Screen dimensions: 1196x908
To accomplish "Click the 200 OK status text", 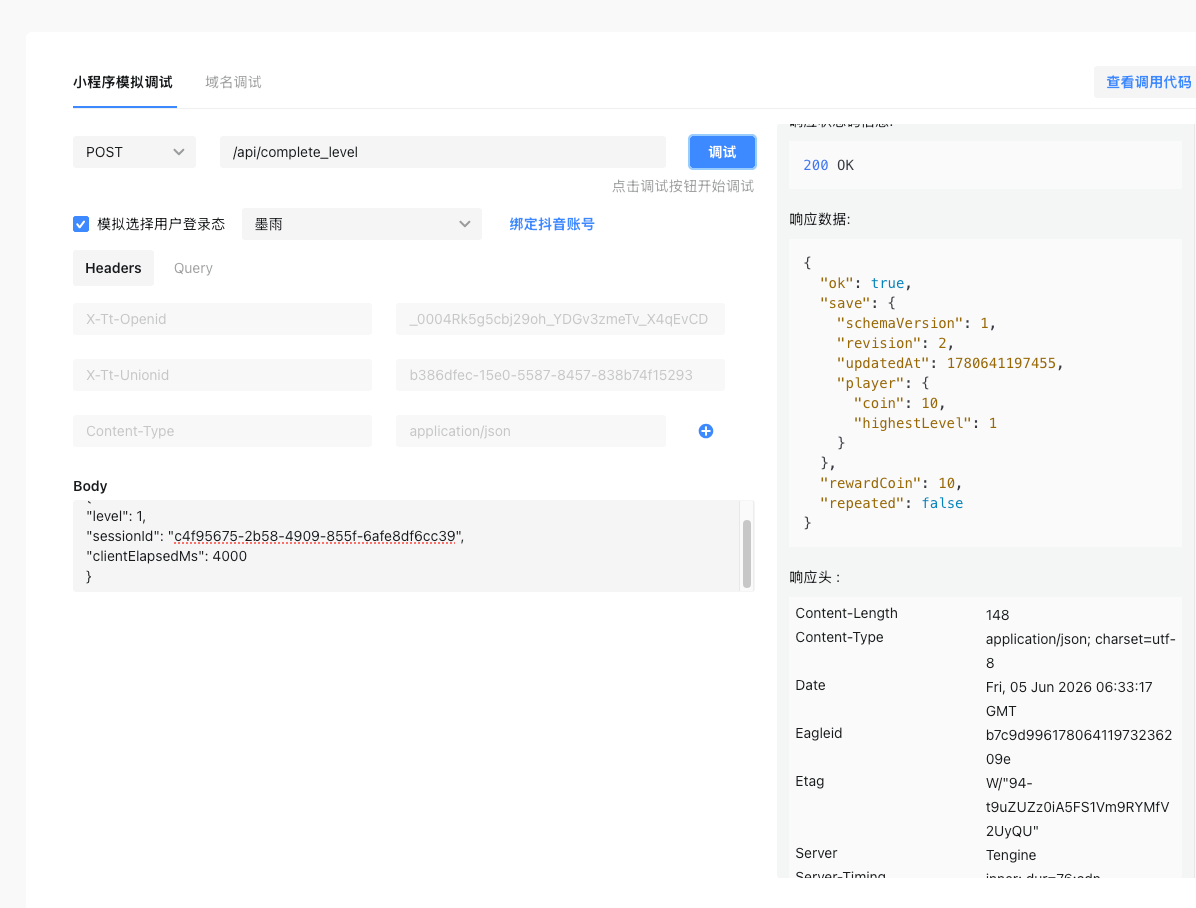I will click(828, 165).
